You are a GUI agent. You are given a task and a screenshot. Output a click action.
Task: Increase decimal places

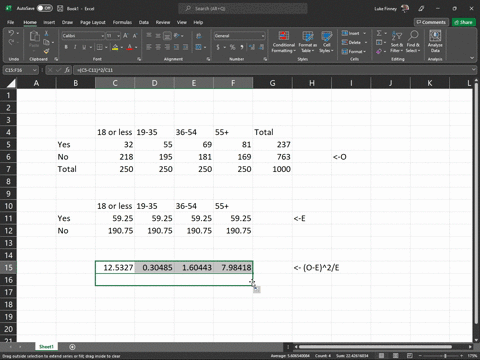[x=252, y=47]
